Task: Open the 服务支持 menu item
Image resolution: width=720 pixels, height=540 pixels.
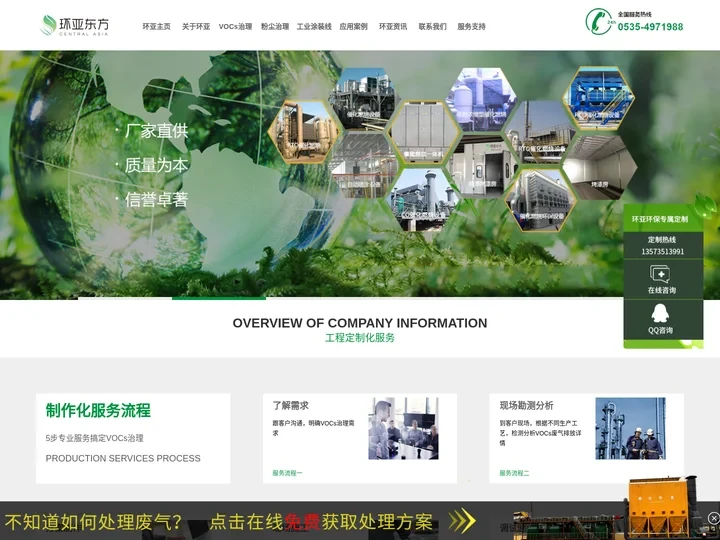Action: tap(471, 27)
